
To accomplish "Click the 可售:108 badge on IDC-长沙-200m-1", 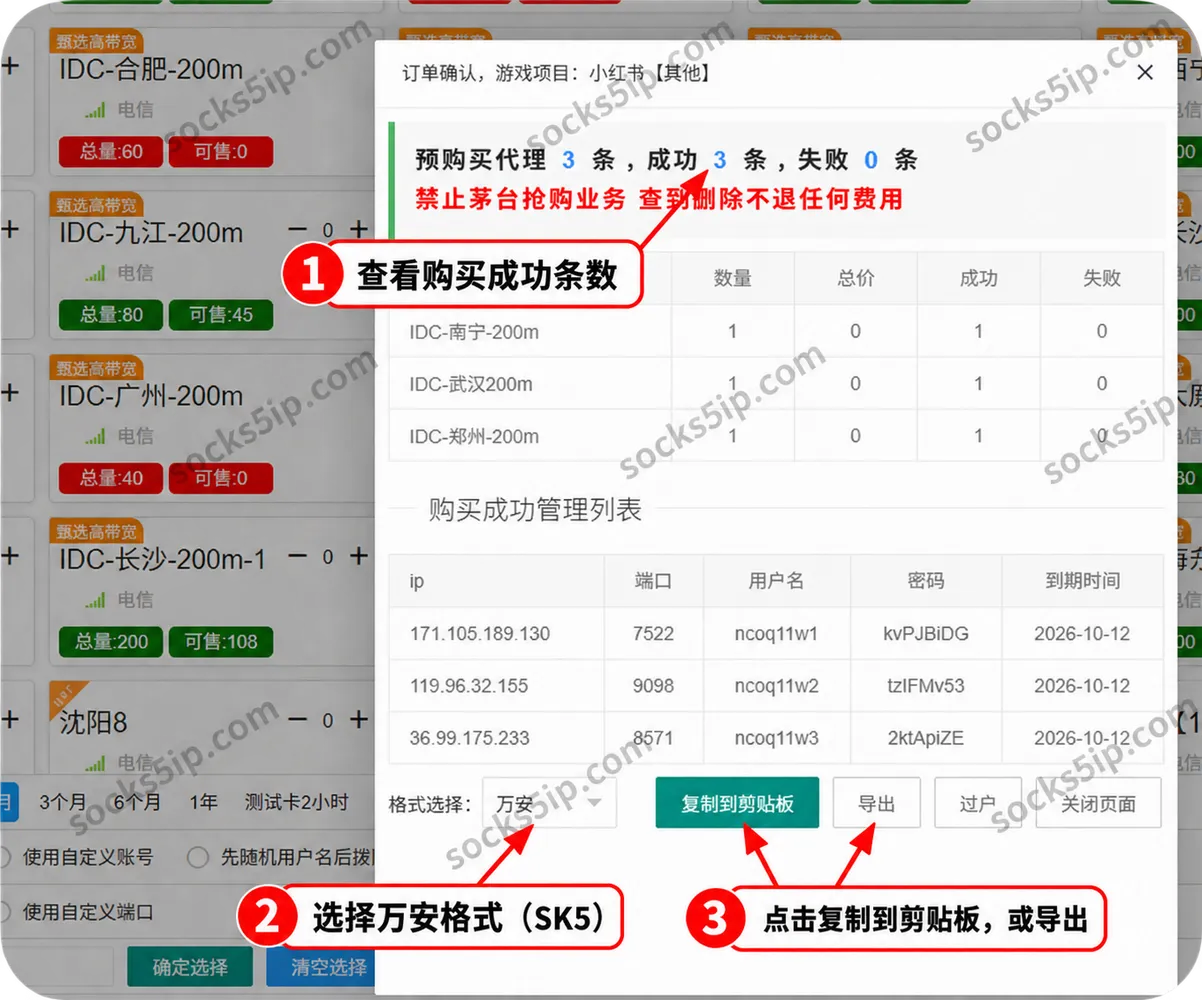I will click(221, 642).
